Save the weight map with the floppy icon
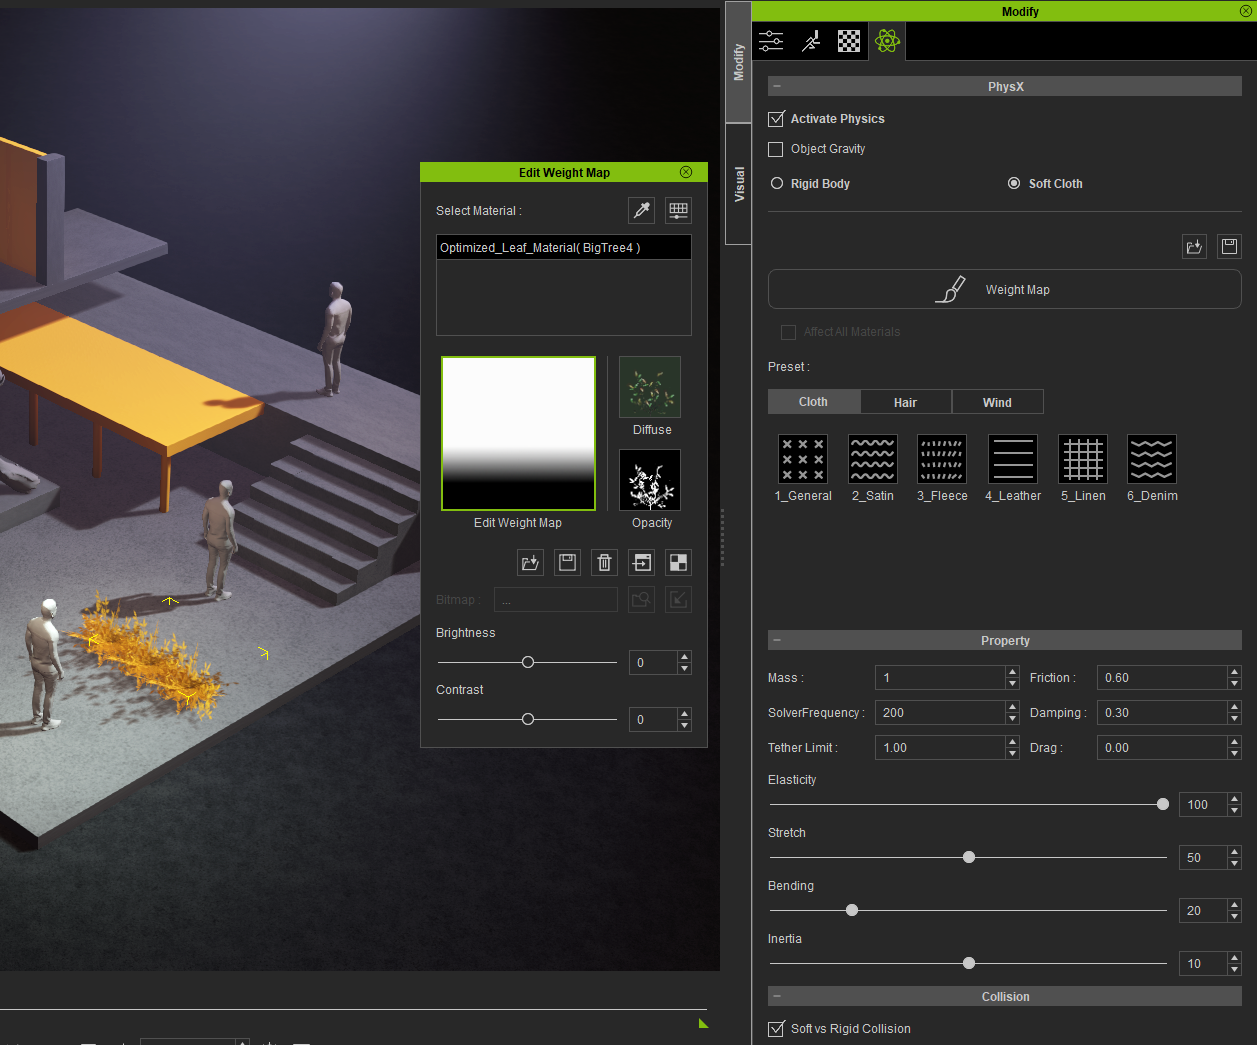1257x1045 pixels. 567,562
